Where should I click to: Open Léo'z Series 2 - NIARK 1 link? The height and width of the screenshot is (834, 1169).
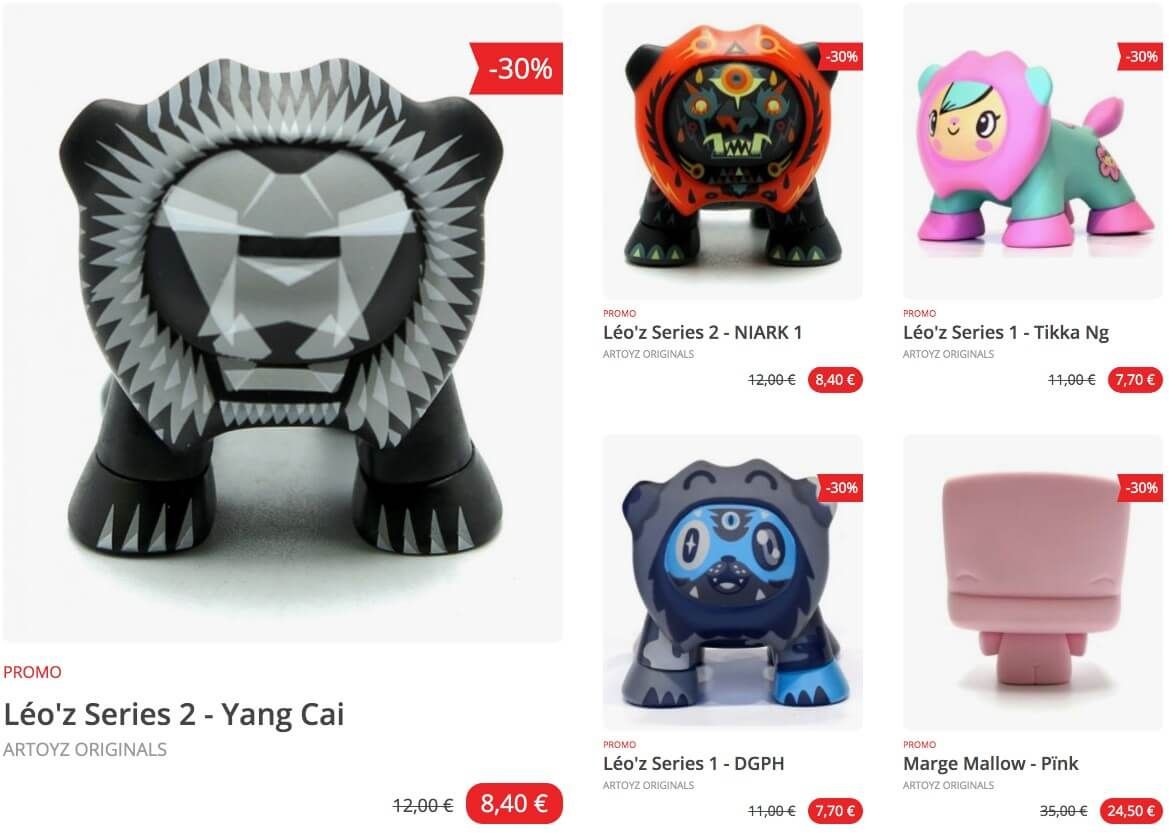pyautogui.click(x=702, y=332)
